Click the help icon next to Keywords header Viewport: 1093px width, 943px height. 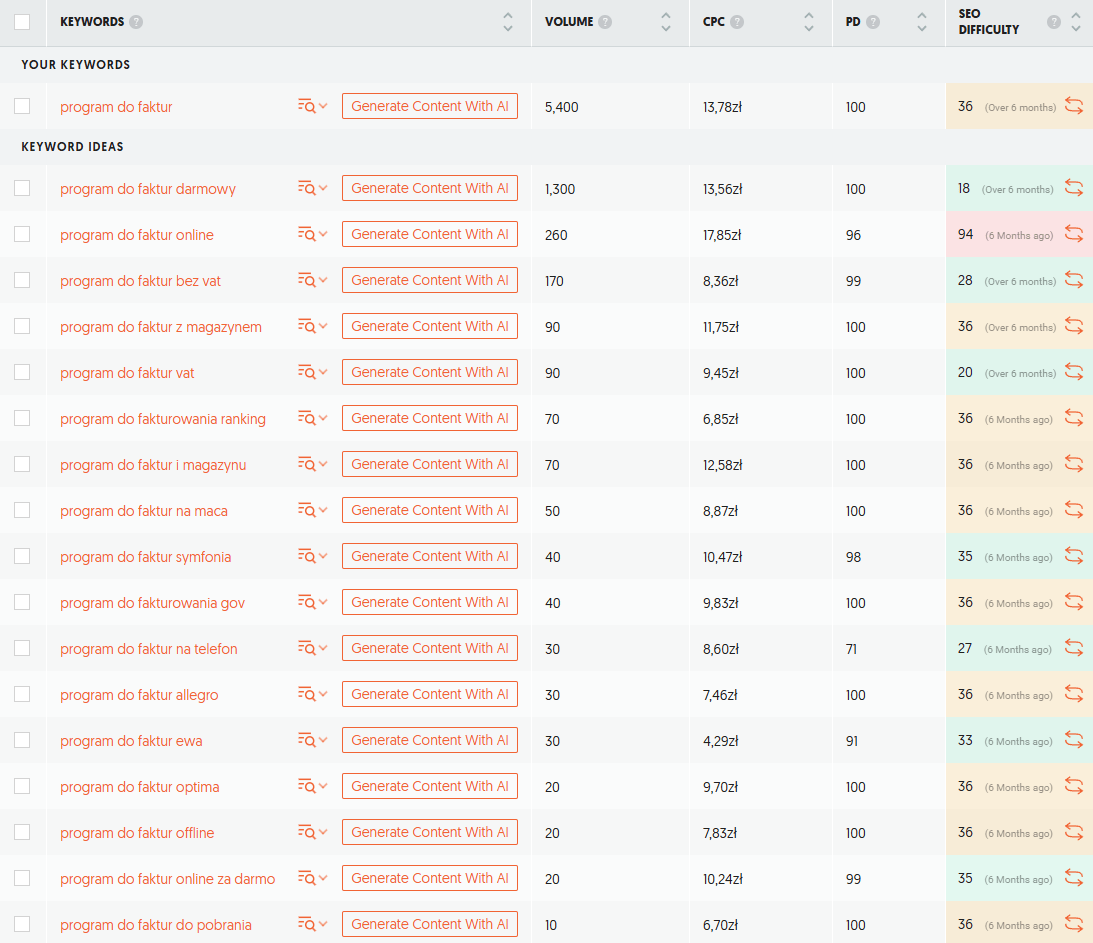(137, 22)
